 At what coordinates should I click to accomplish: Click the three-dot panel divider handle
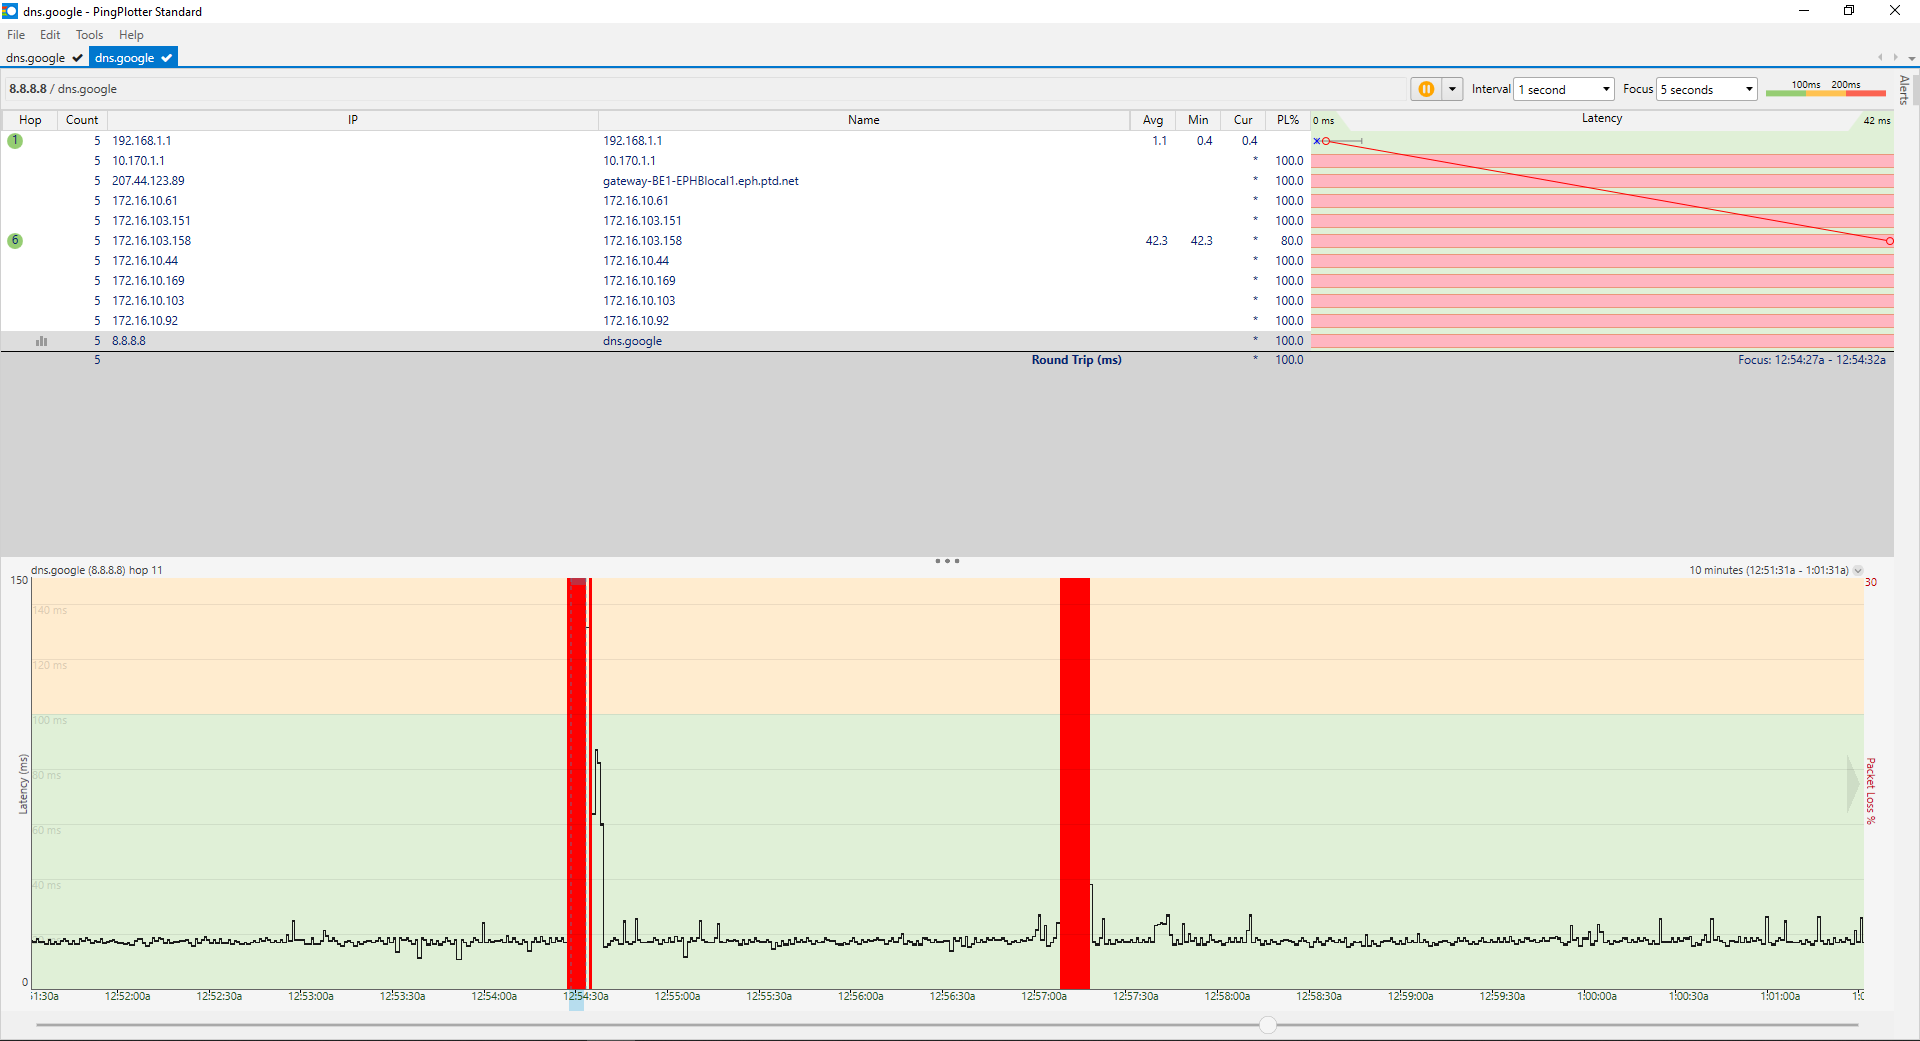[947, 561]
